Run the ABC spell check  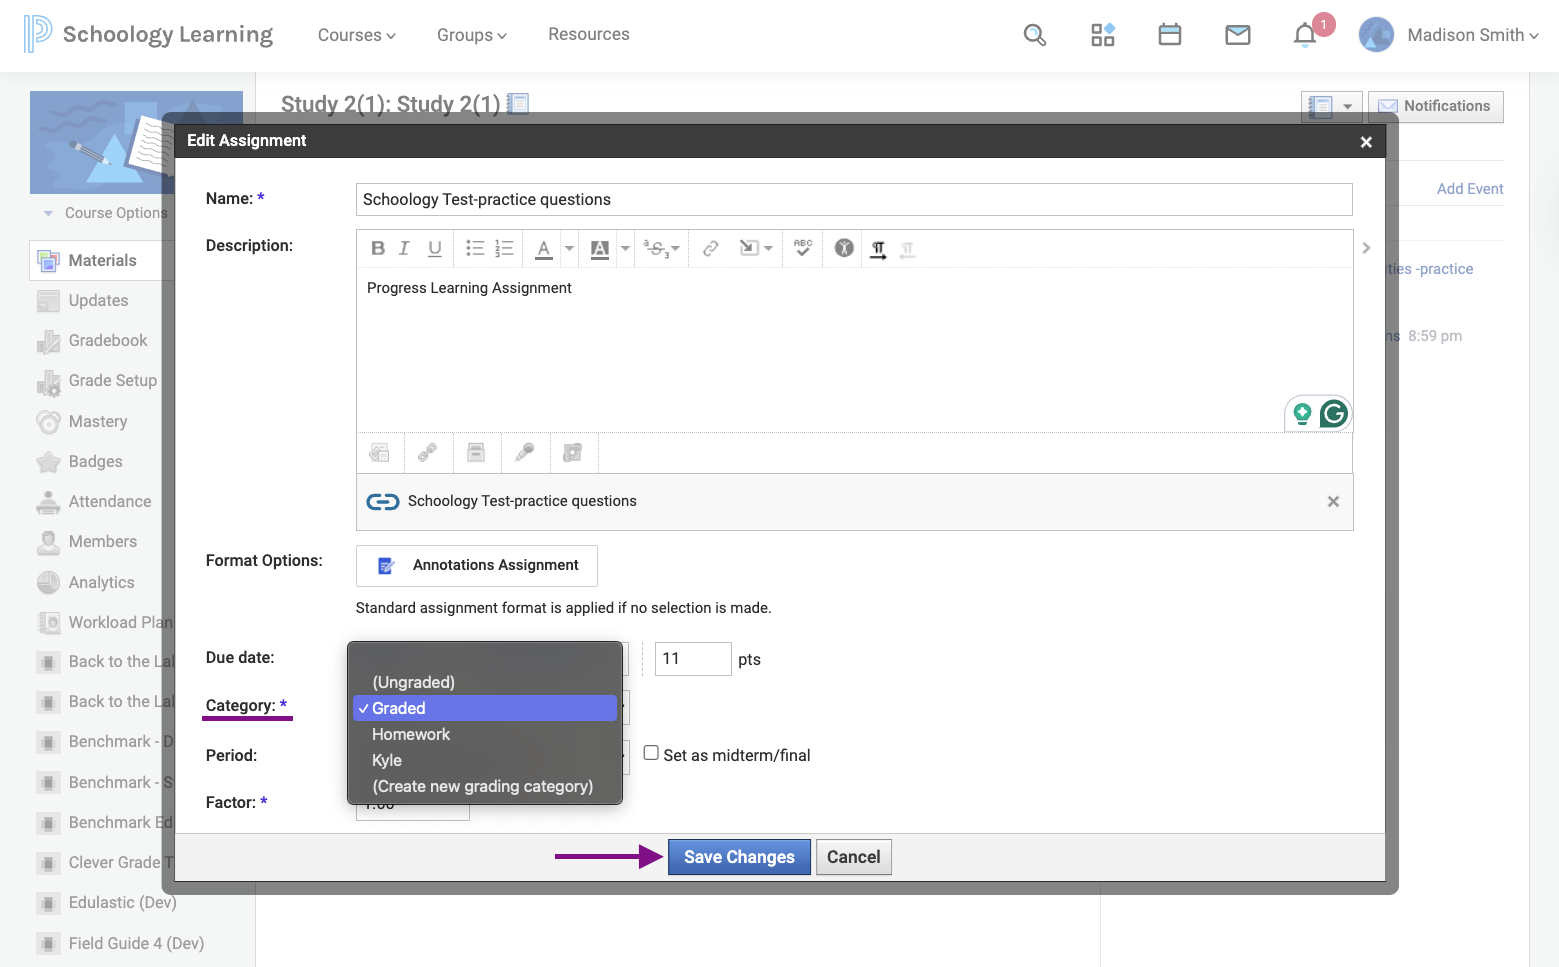click(x=803, y=248)
